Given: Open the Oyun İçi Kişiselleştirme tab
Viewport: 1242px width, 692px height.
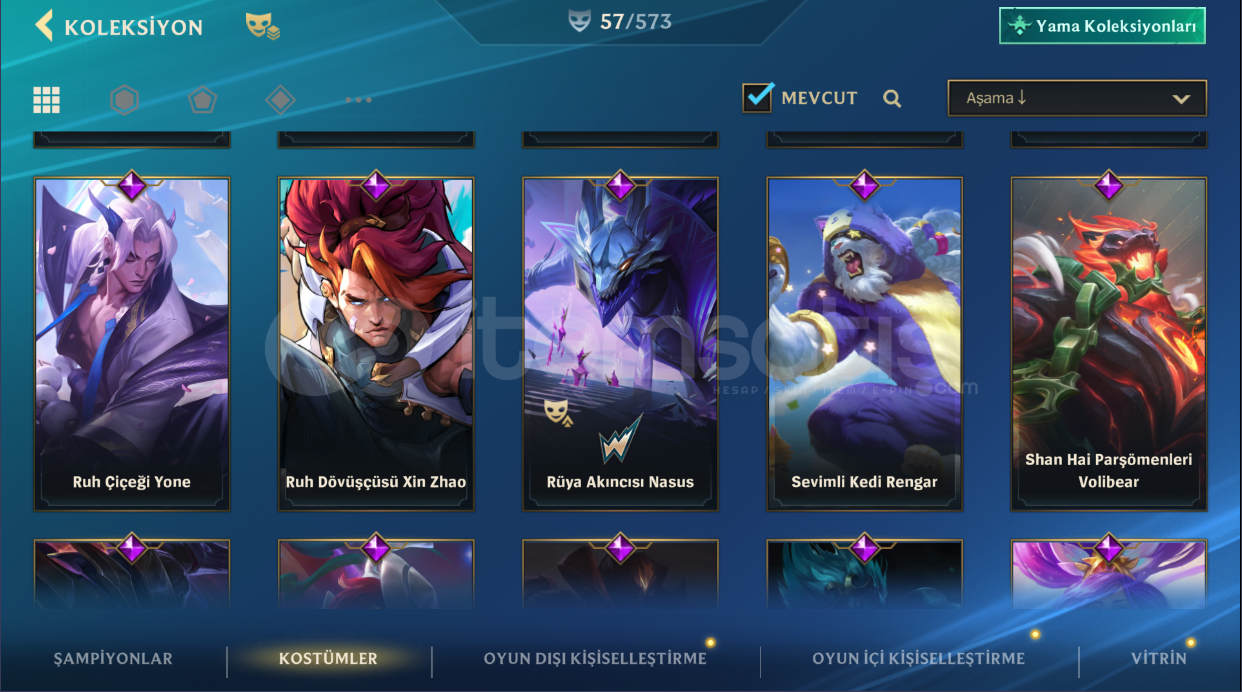Looking at the screenshot, I should point(918,659).
